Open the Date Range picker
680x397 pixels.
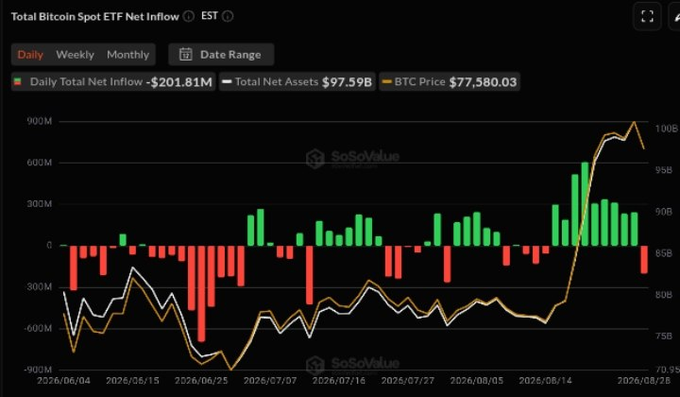coord(221,54)
